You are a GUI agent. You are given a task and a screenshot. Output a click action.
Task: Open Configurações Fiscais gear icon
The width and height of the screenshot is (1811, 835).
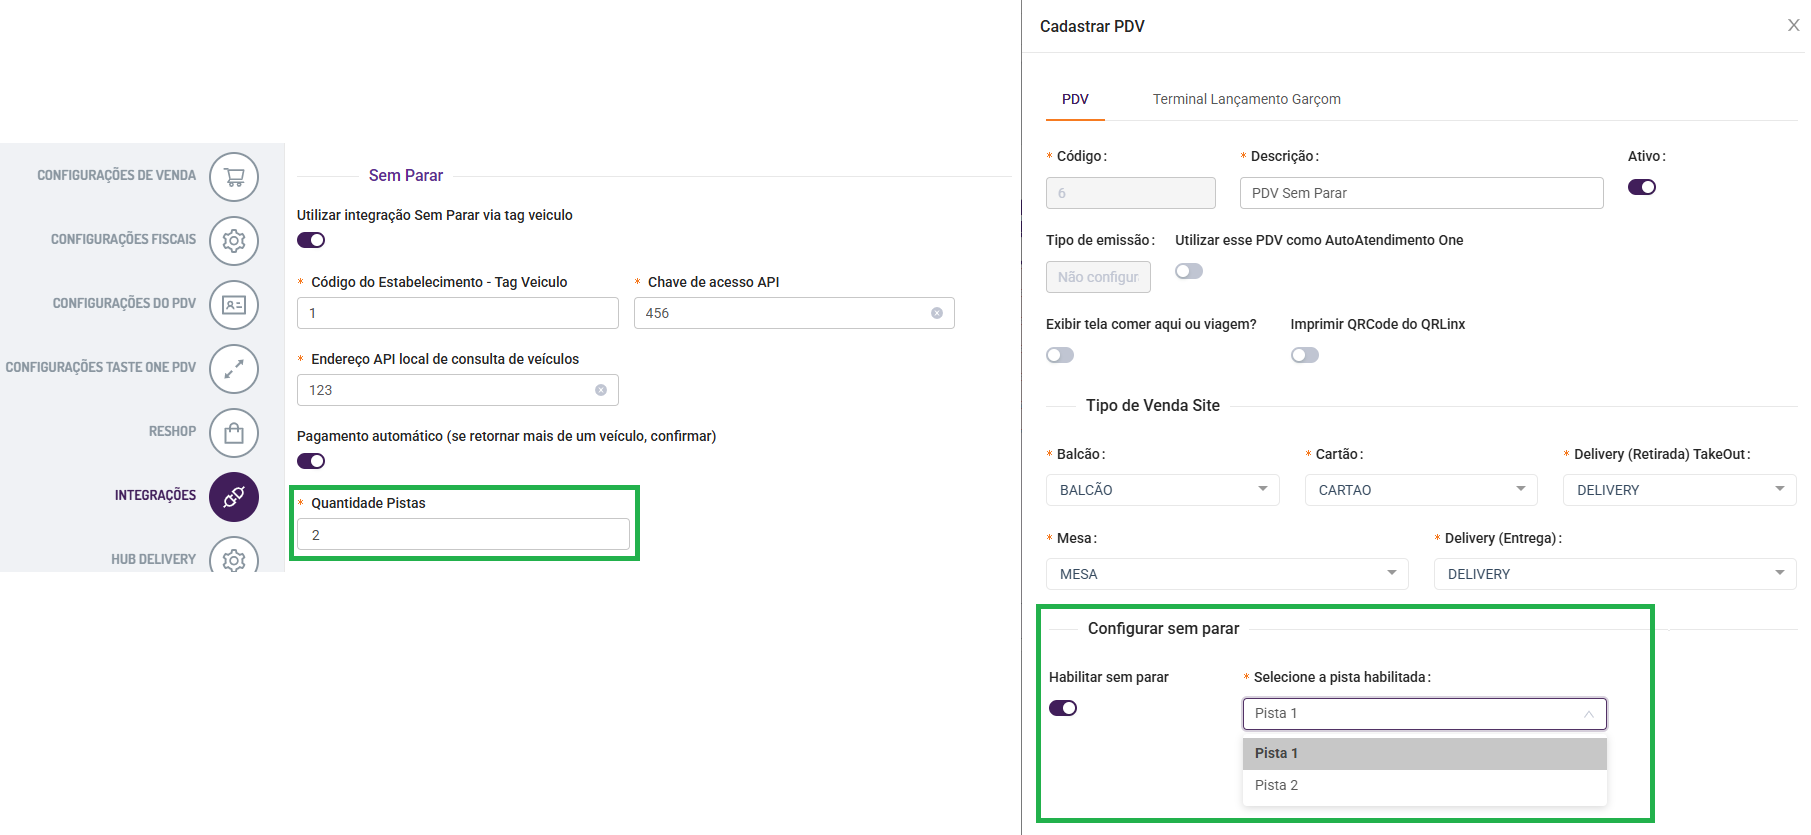pos(234,241)
